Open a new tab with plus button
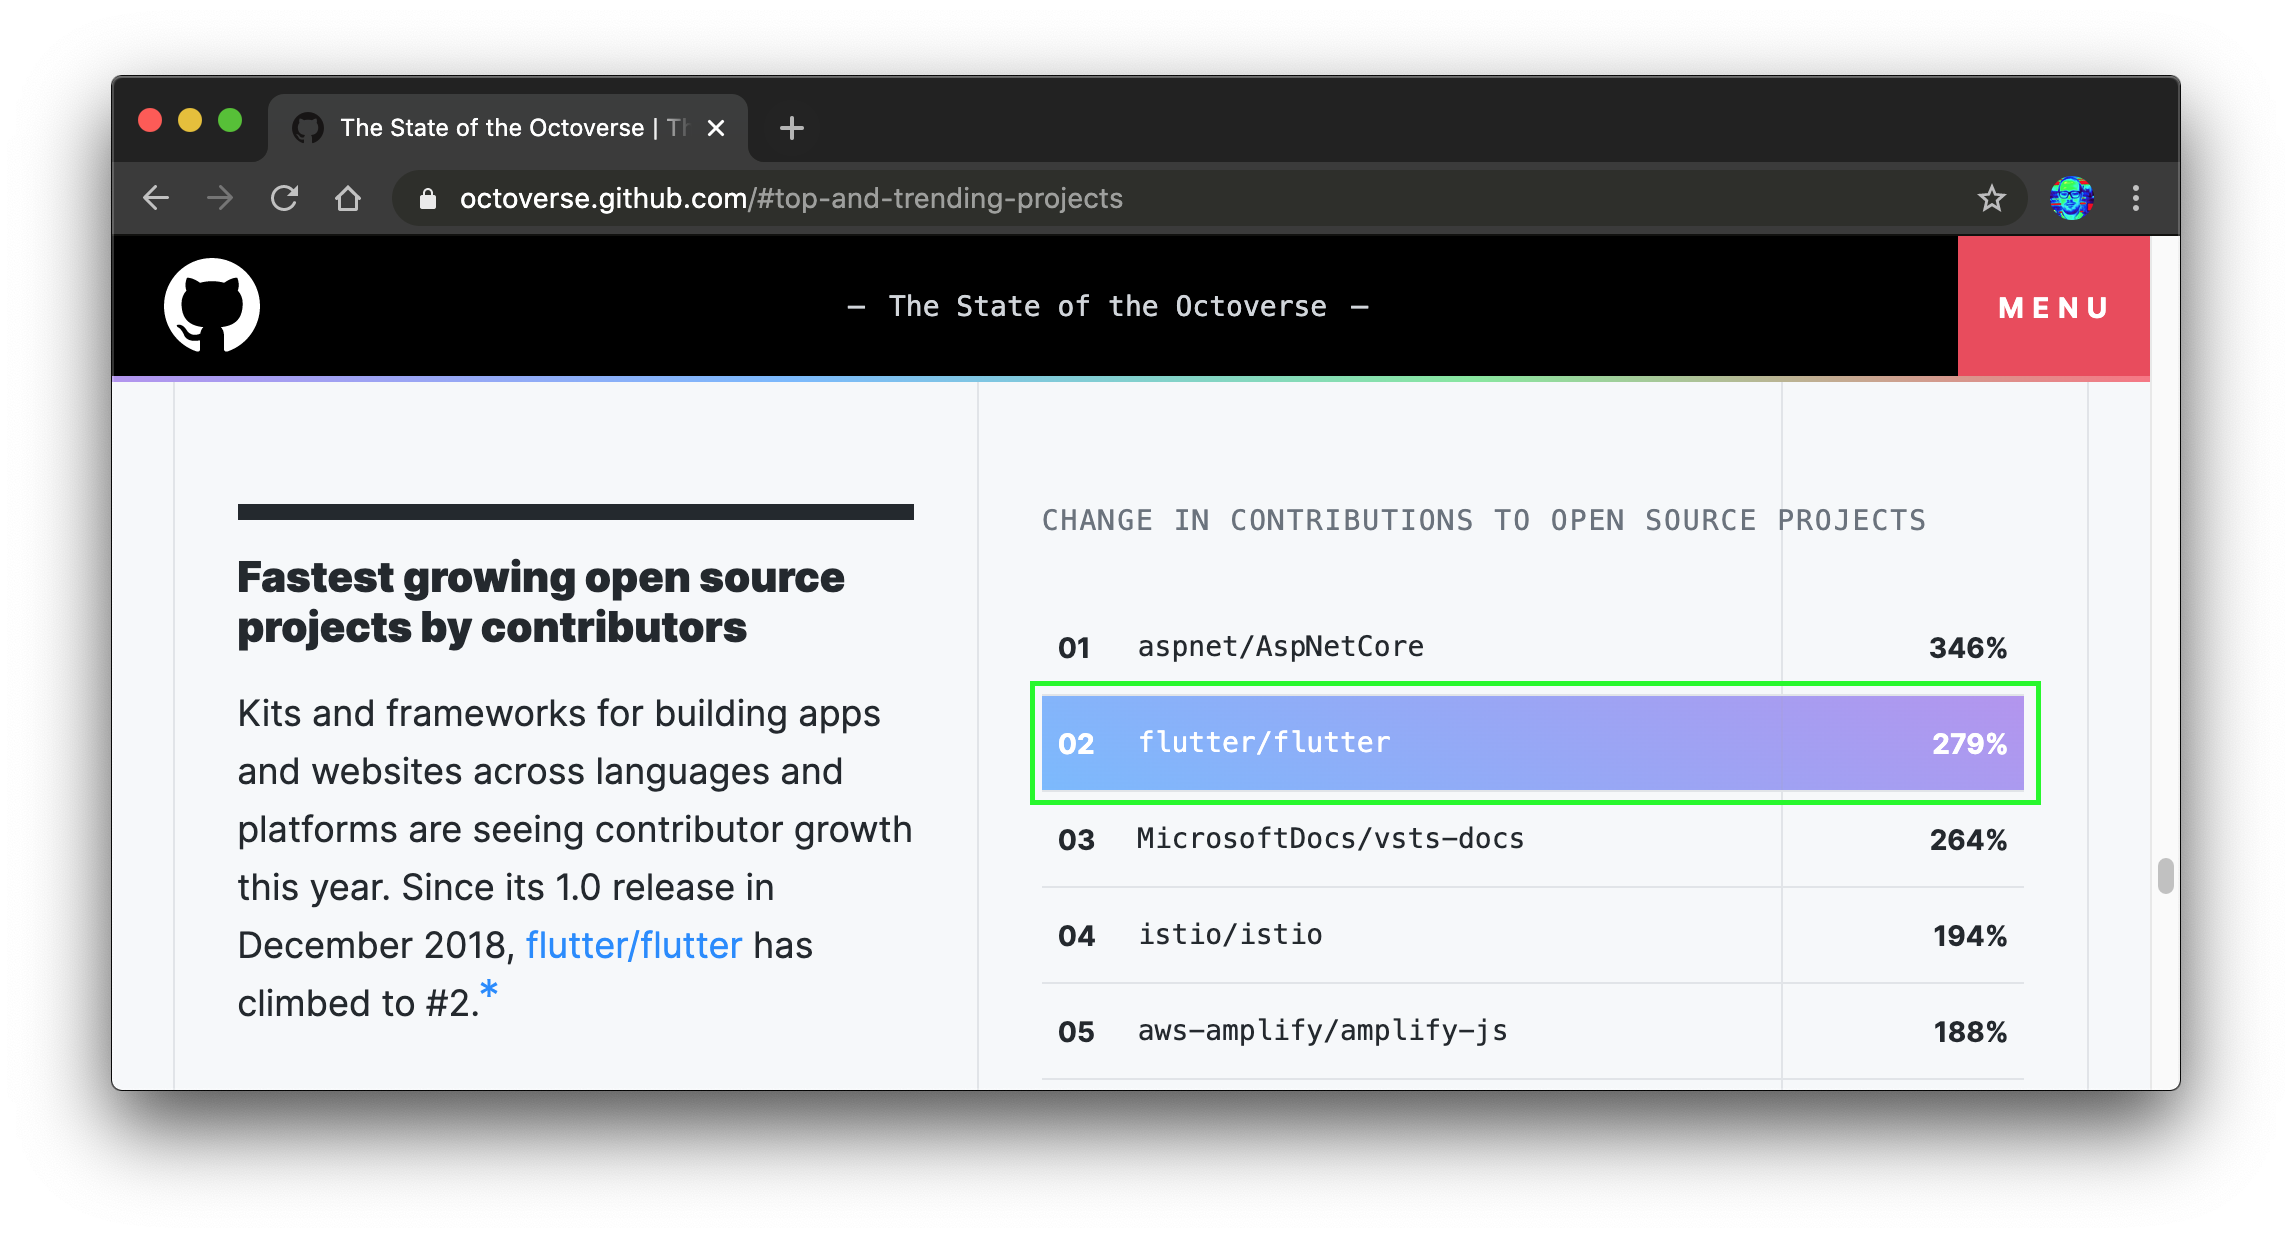The width and height of the screenshot is (2292, 1238). [792, 128]
